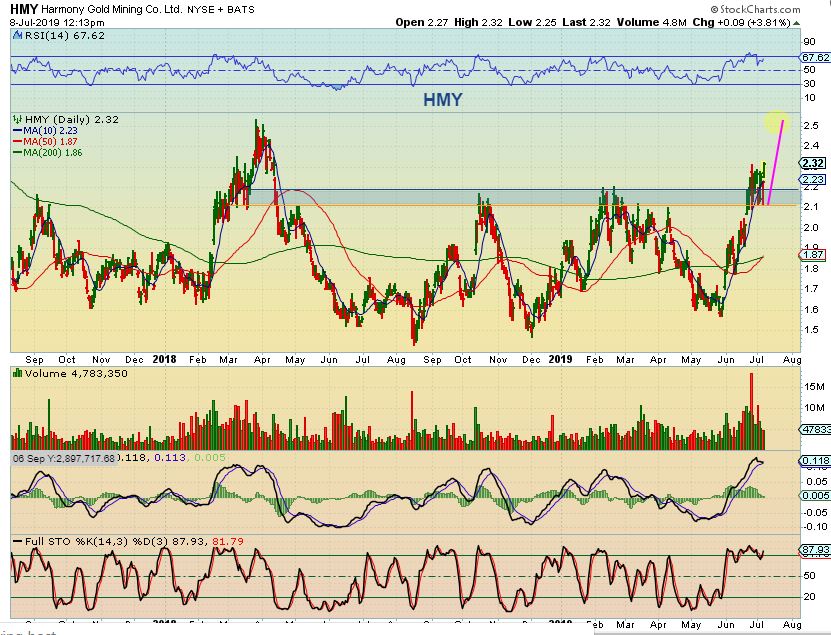Click the green up-triangle after Chg value
This screenshot has height=635, width=831.
click(x=797, y=23)
